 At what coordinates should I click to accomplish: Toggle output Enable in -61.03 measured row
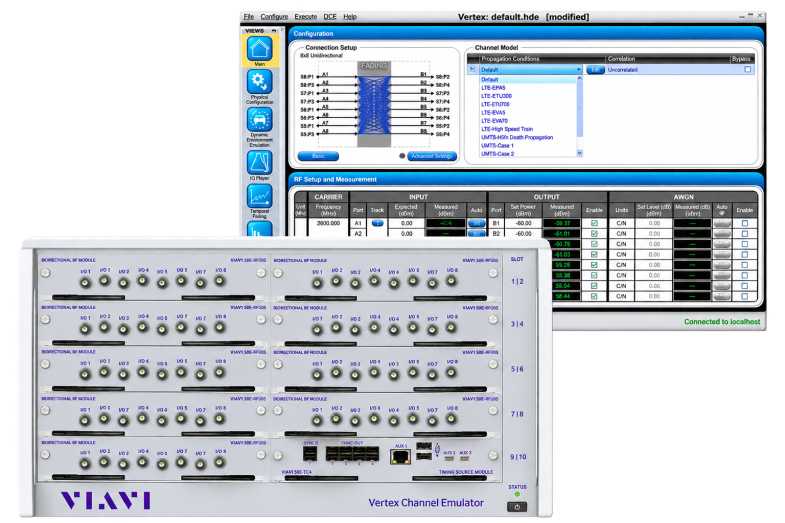(x=594, y=255)
